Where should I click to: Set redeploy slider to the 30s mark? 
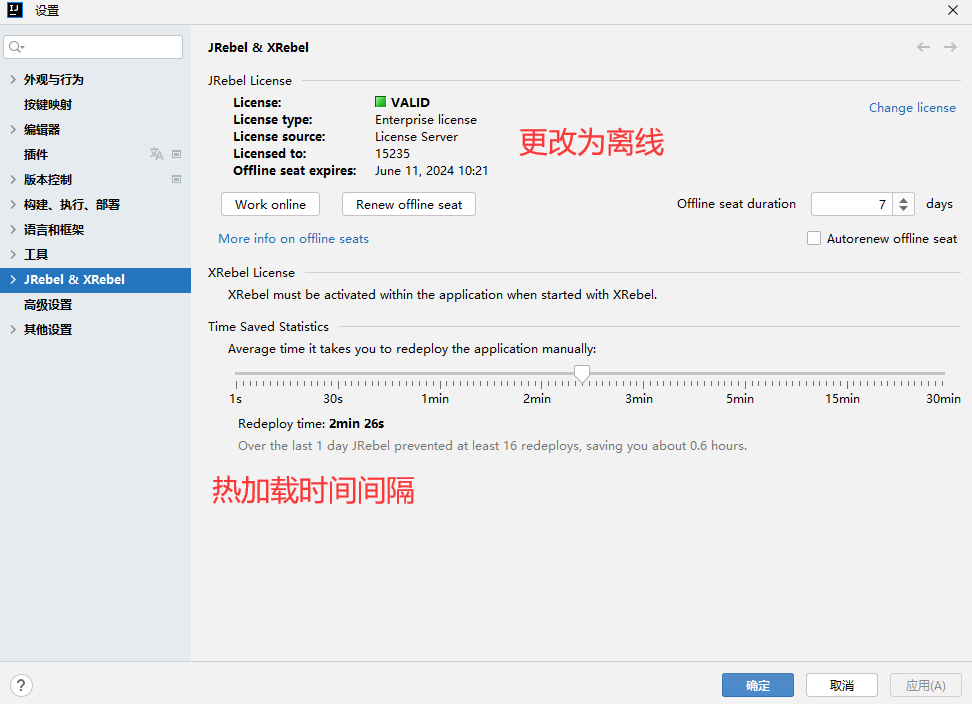click(x=338, y=374)
